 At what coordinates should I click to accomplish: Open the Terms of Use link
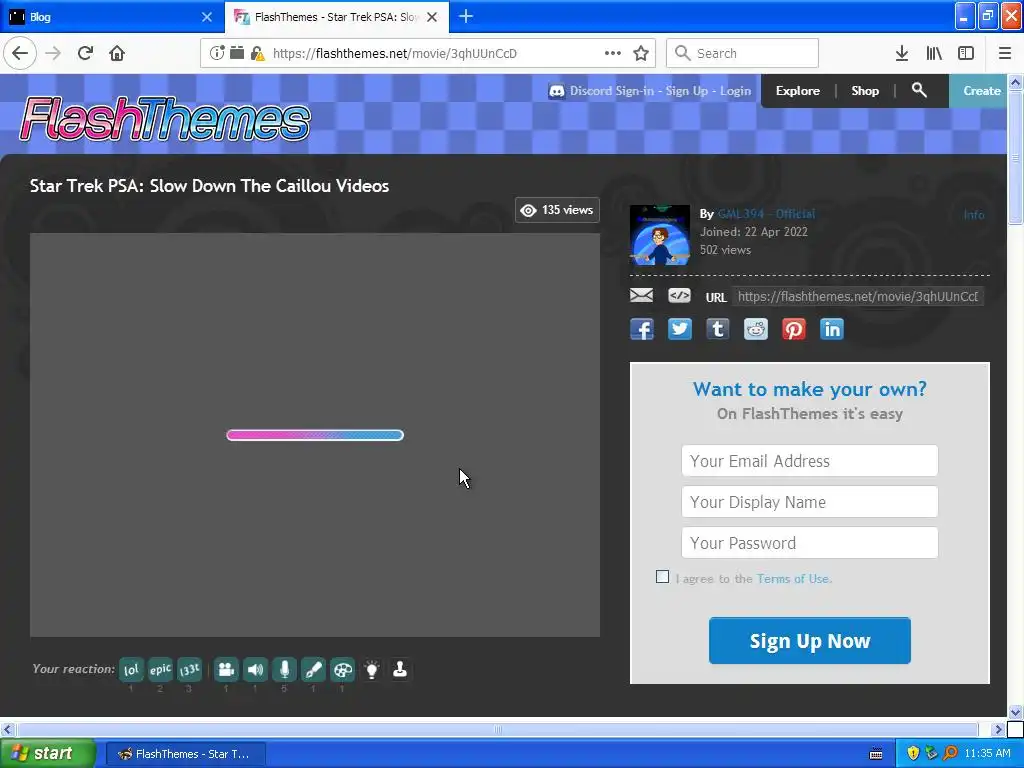[794, 579]
